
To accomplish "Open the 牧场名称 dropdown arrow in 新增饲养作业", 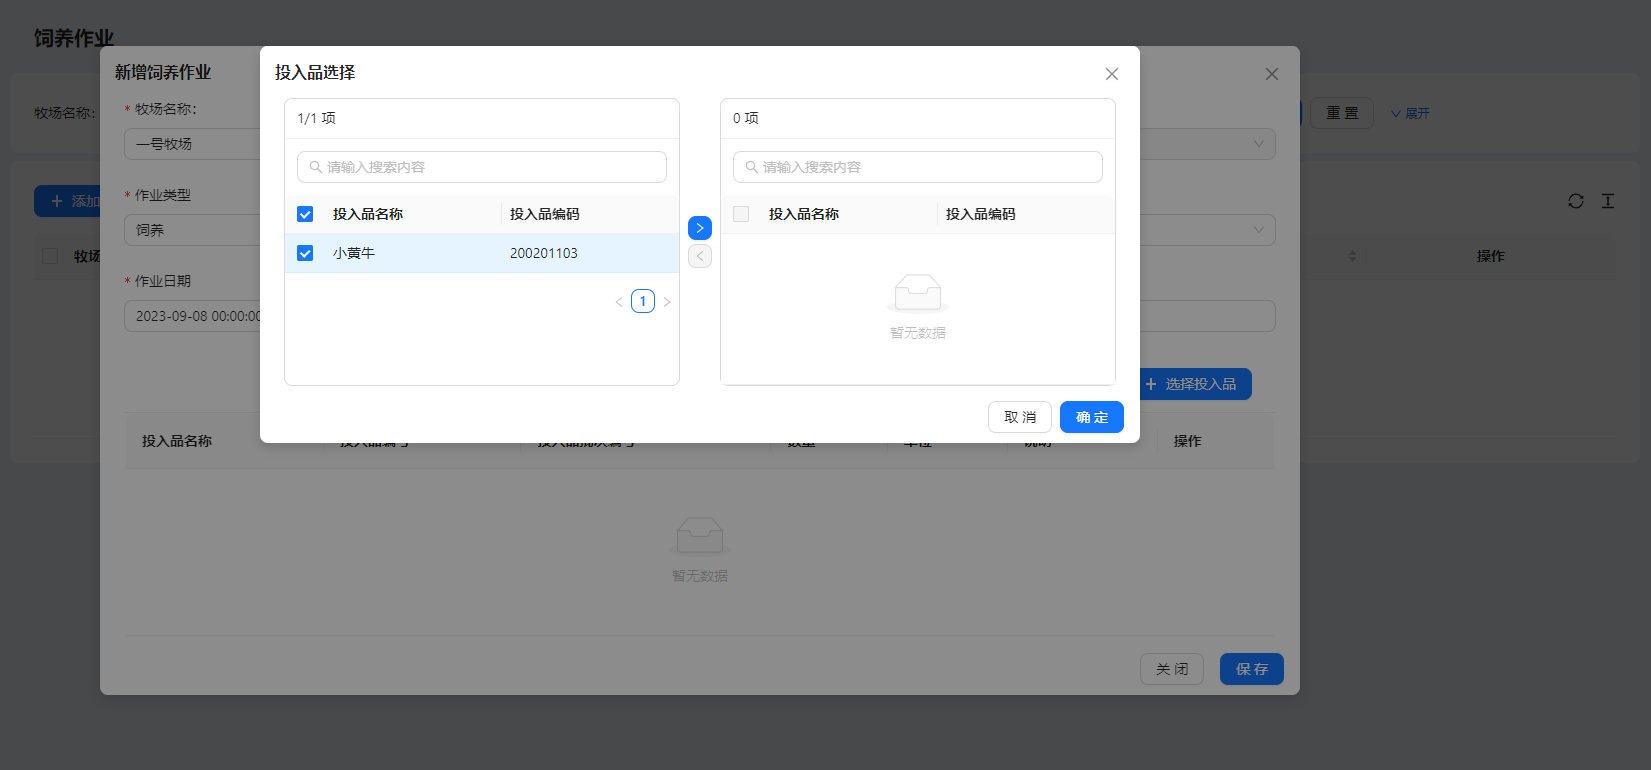I will (1259, 144).
